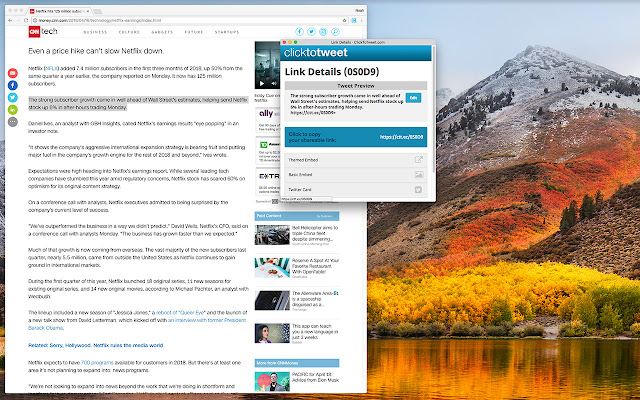Click the Paid Content section header
The image size is (640, 400).
coord(297,216)
